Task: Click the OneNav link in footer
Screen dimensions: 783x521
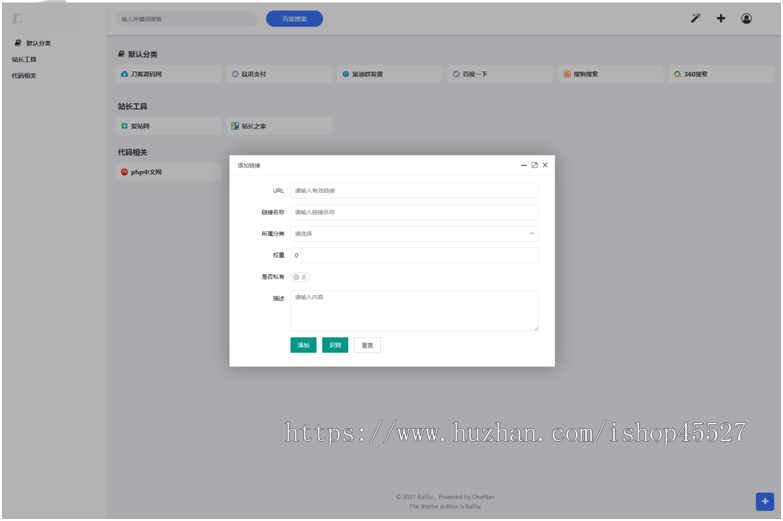Action: click(x=483, y=497)
